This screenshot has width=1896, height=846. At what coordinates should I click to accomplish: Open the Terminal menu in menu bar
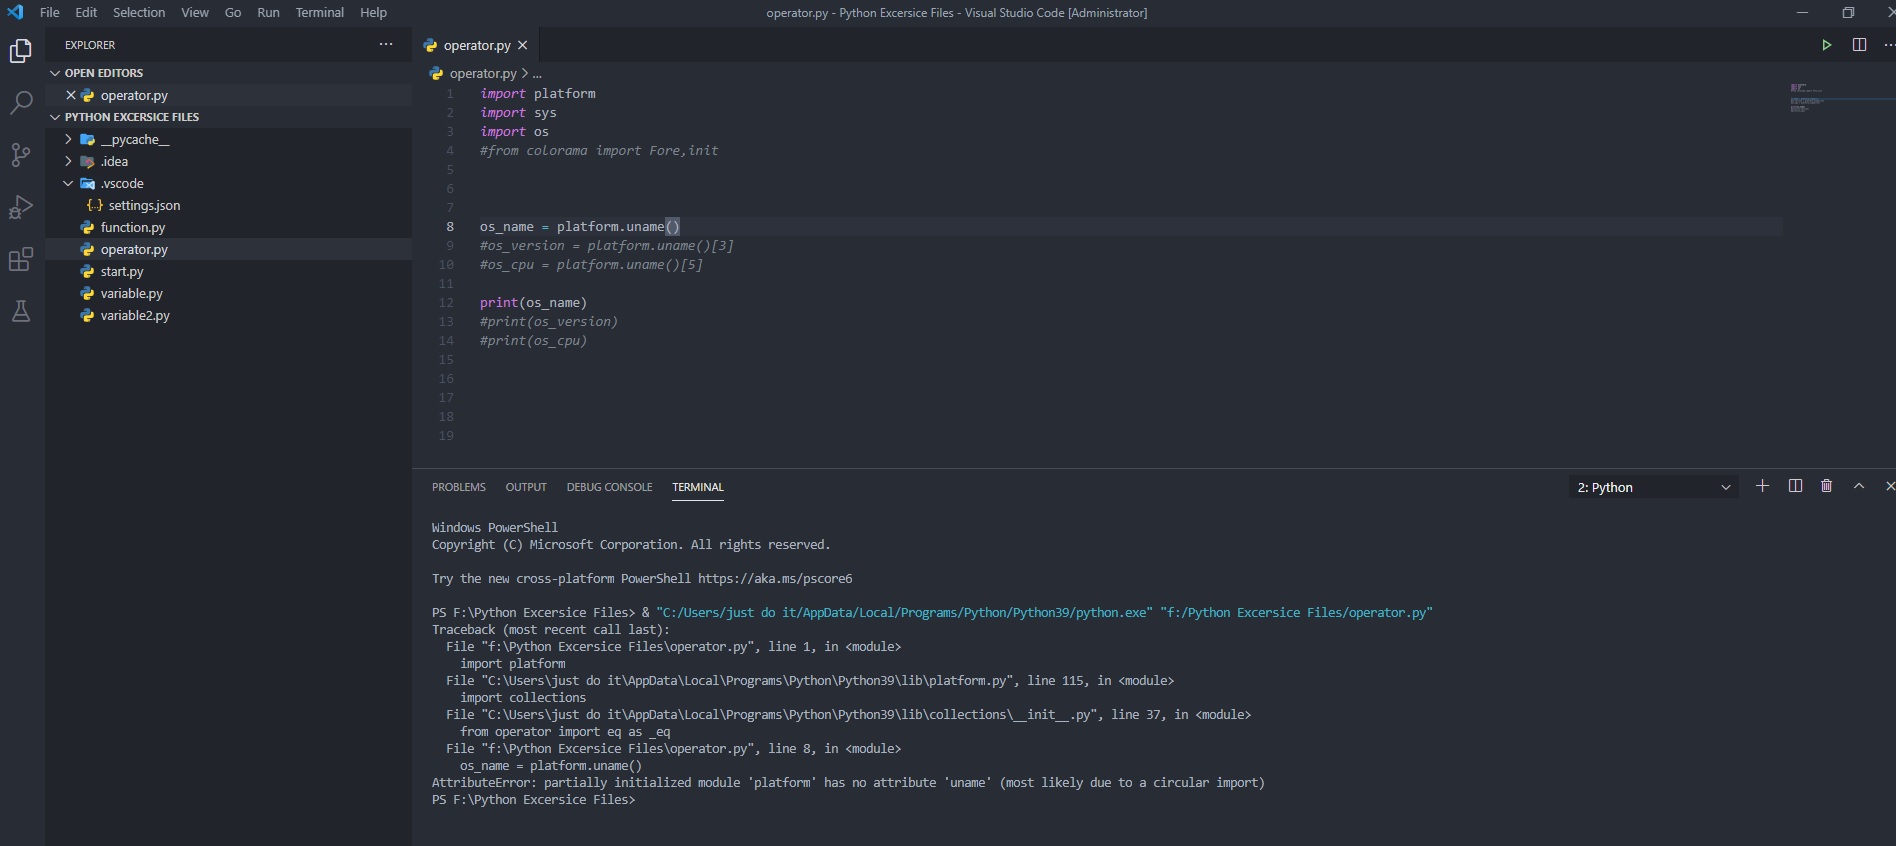pyautogui.click(x=319, y=13)
